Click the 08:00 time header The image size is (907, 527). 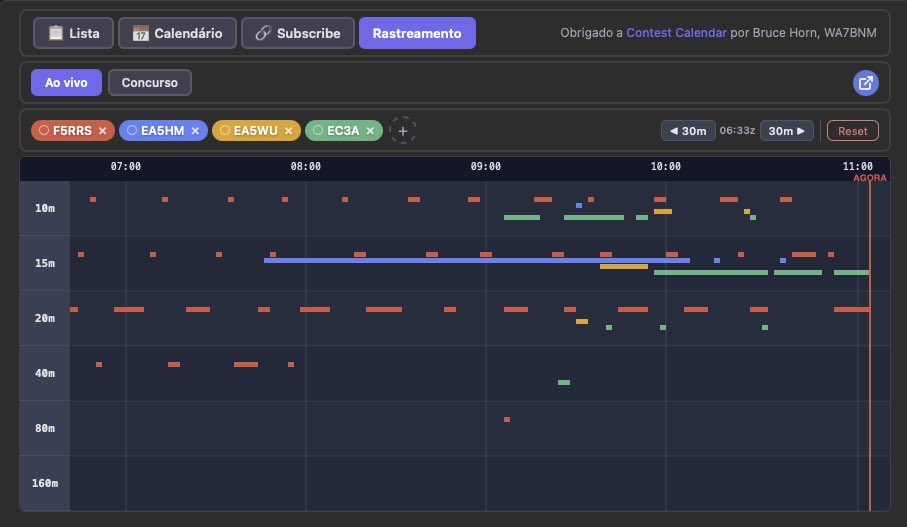tap(305, 167)
